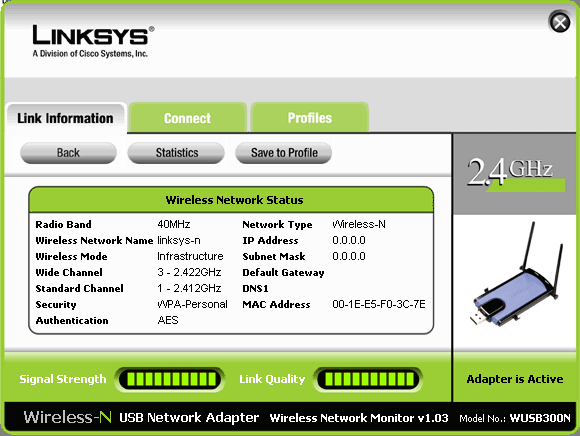Click the Wireless Network Name label
Screen dimensions: 580x436
coord(94,240)
